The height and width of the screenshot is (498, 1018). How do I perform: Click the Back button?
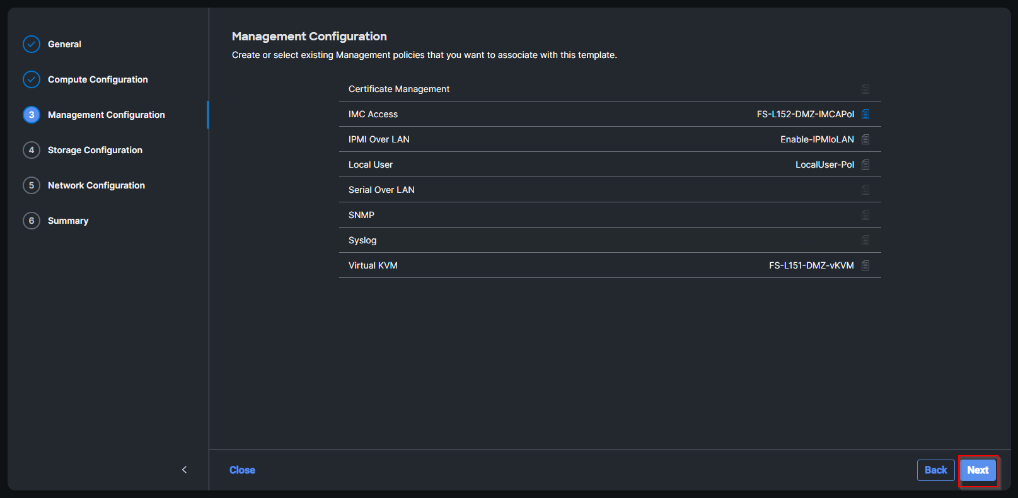pos(935,470)
